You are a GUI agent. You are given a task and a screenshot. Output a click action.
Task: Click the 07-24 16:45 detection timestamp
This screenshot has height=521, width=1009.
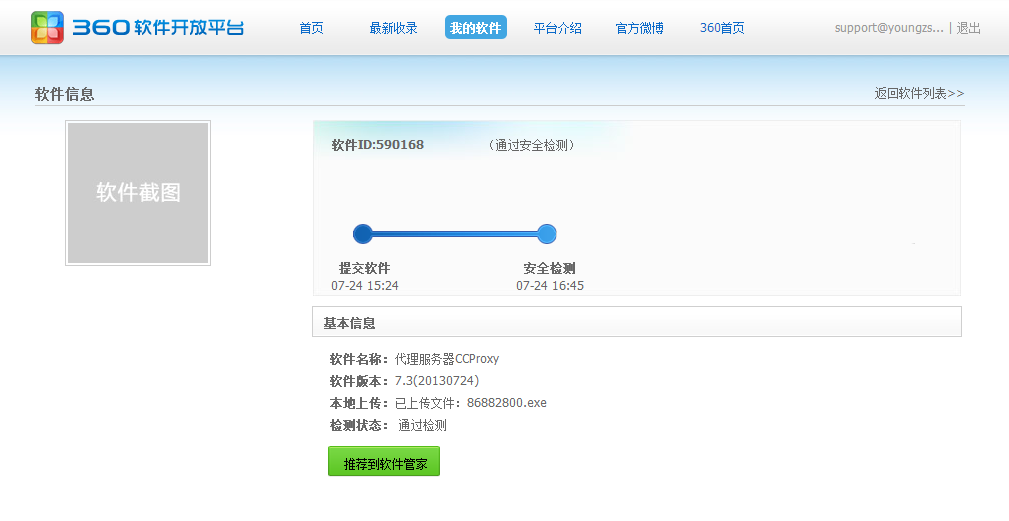point(550,286)
